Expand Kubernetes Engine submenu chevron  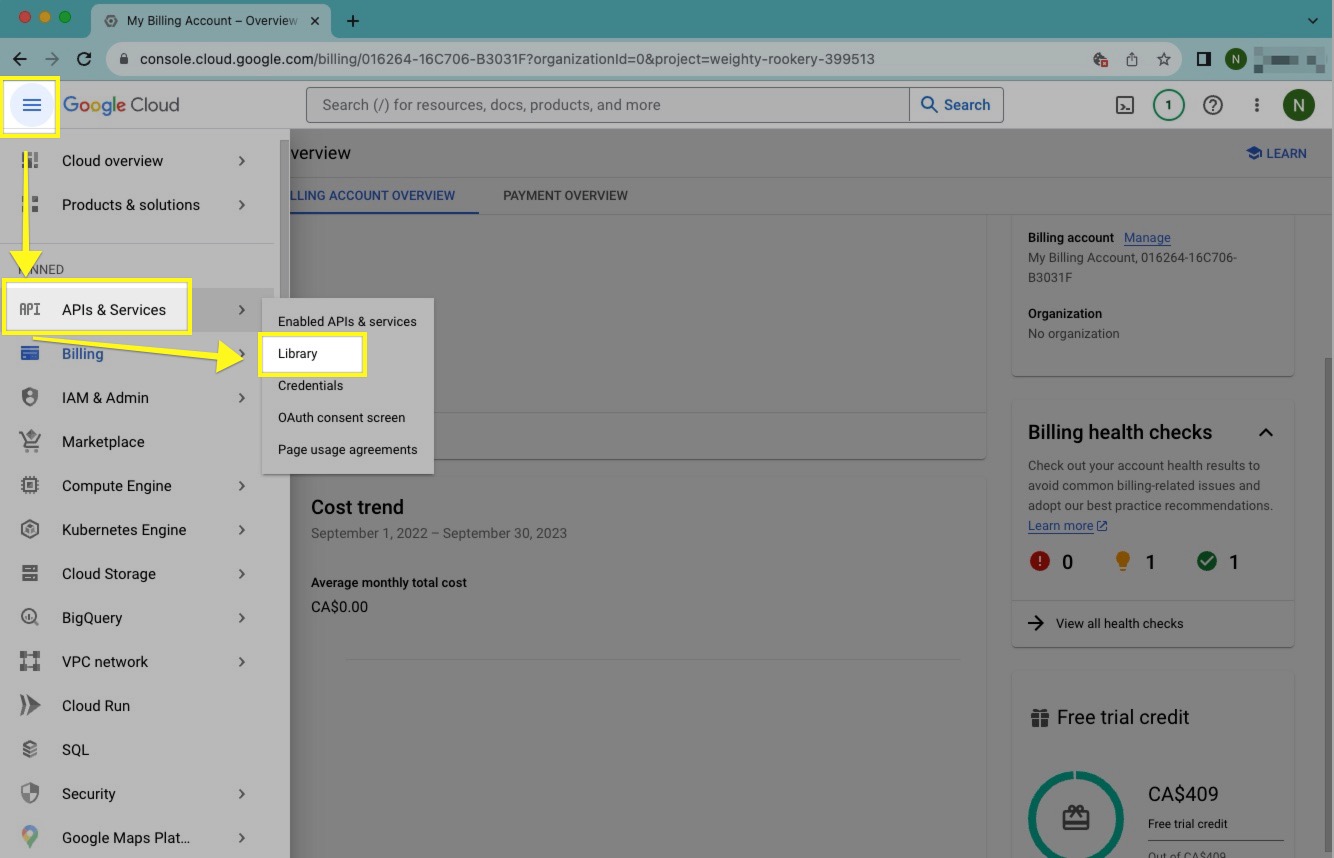click(242, 530)
